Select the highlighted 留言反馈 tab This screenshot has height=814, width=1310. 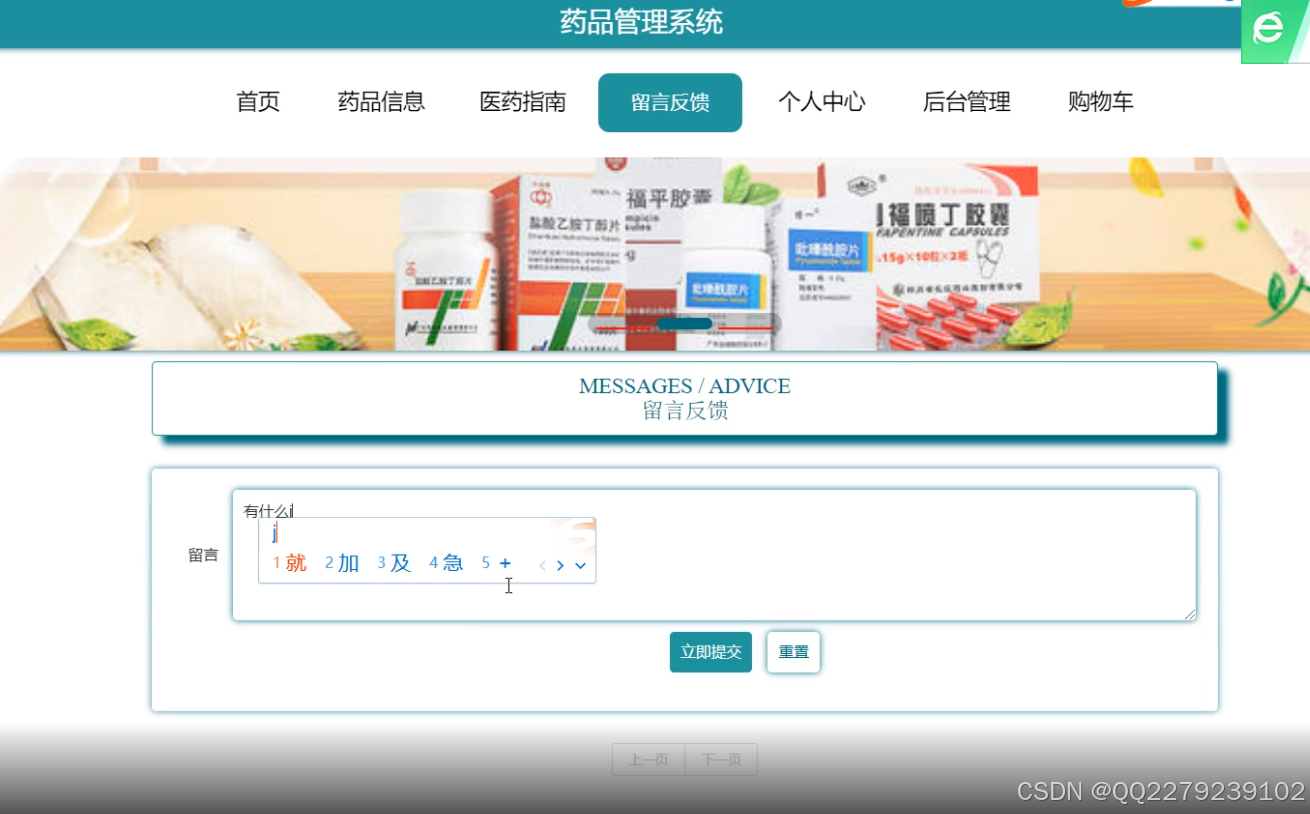coord(670,101)
